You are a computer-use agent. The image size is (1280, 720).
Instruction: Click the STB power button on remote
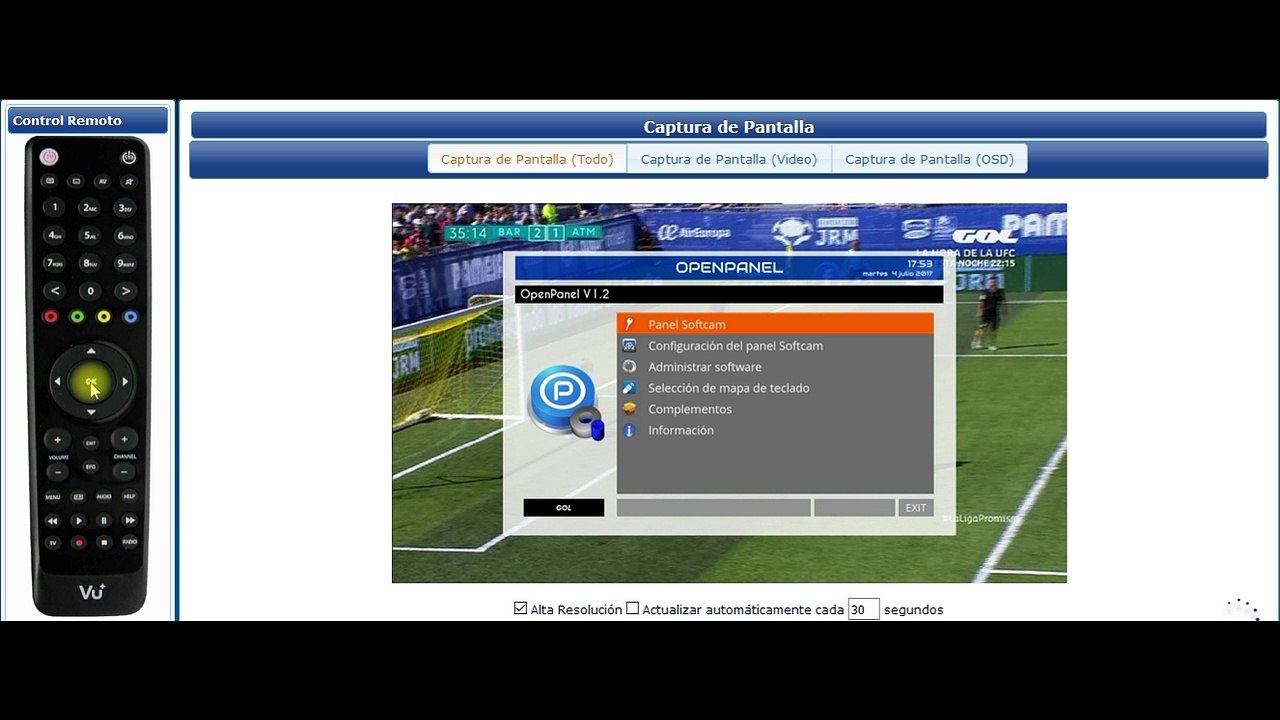click(129, 157)
